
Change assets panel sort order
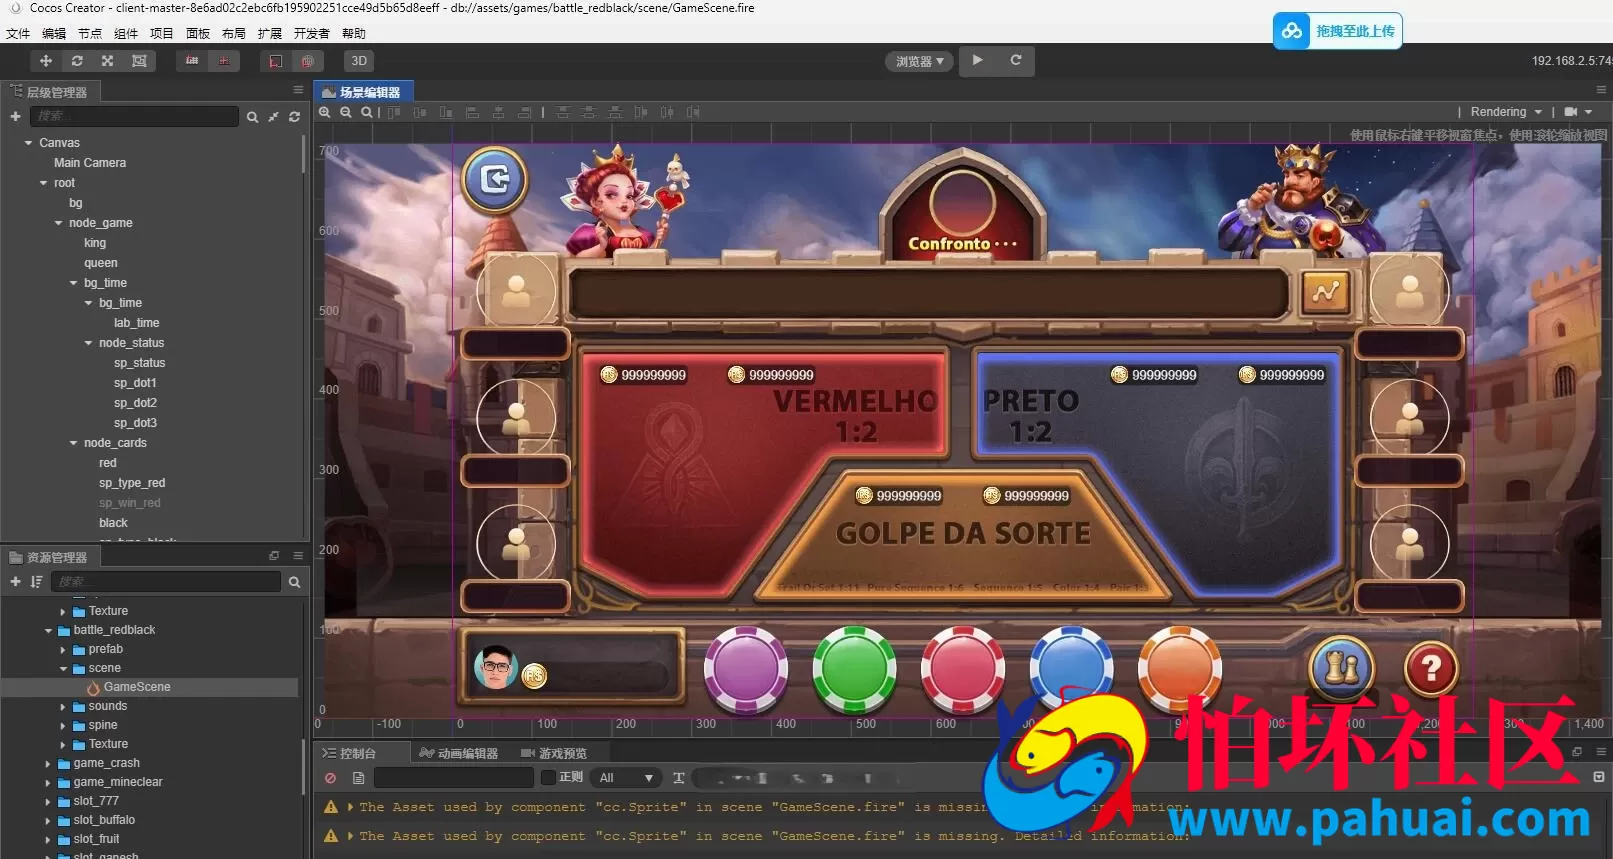pyautogui.click(x=37, y=582)
